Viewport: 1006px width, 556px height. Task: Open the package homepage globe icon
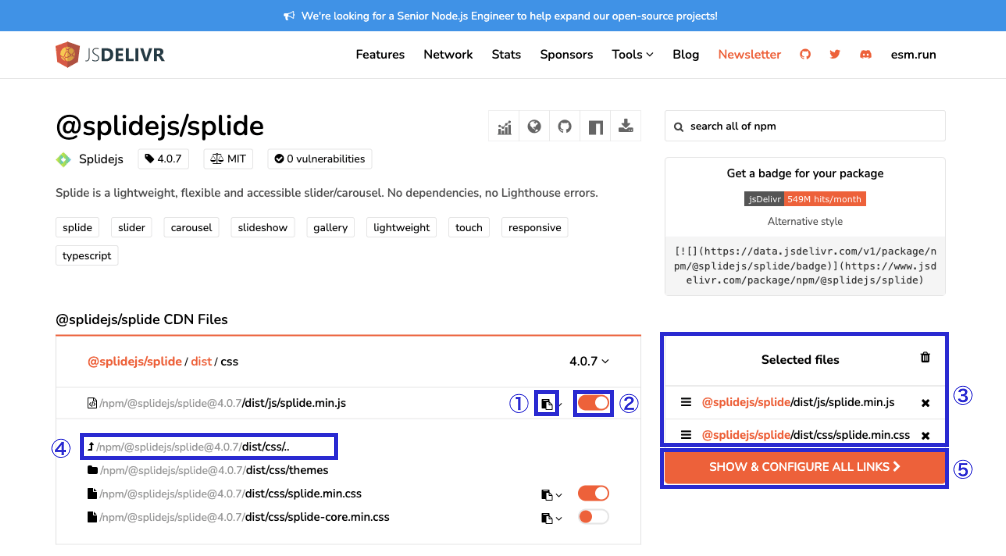(x=534, y=127)
